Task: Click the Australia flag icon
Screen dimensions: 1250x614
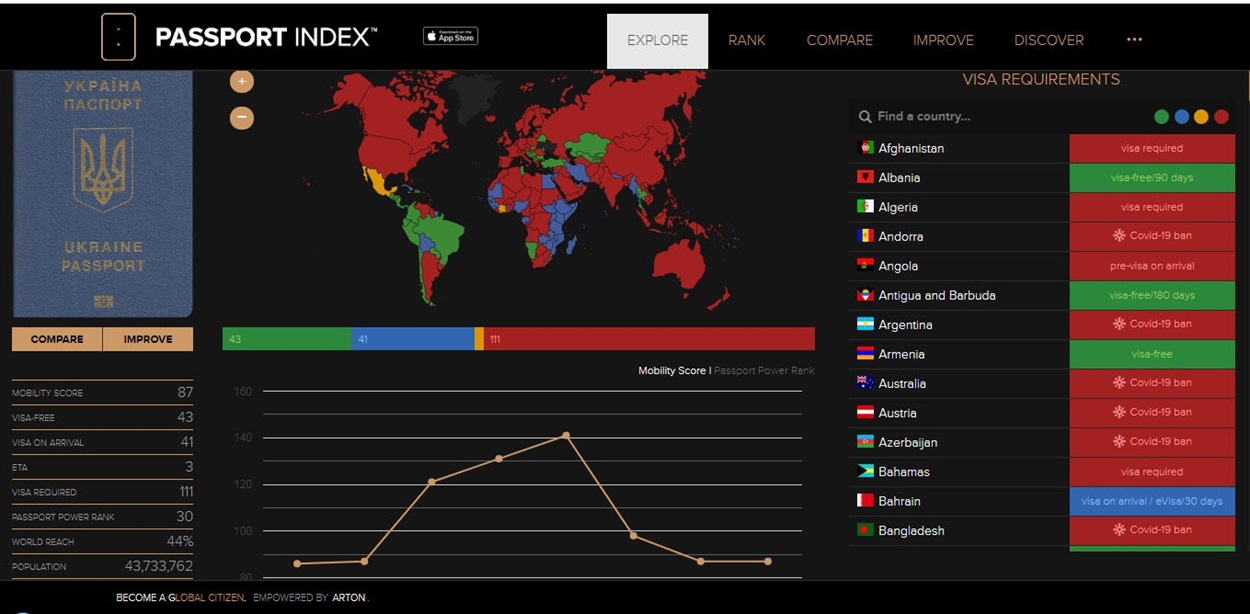Action: (x=865, y=383)
